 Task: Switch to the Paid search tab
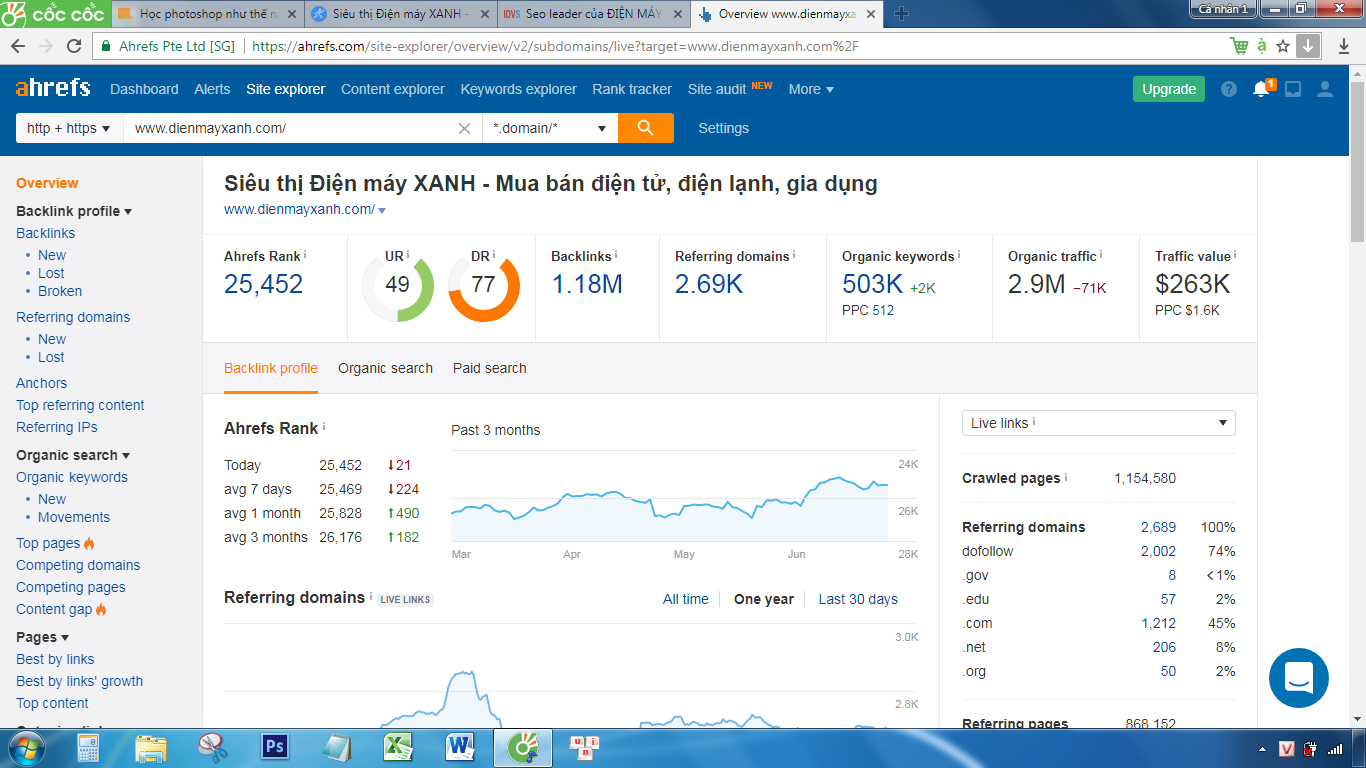coord(489,368)
